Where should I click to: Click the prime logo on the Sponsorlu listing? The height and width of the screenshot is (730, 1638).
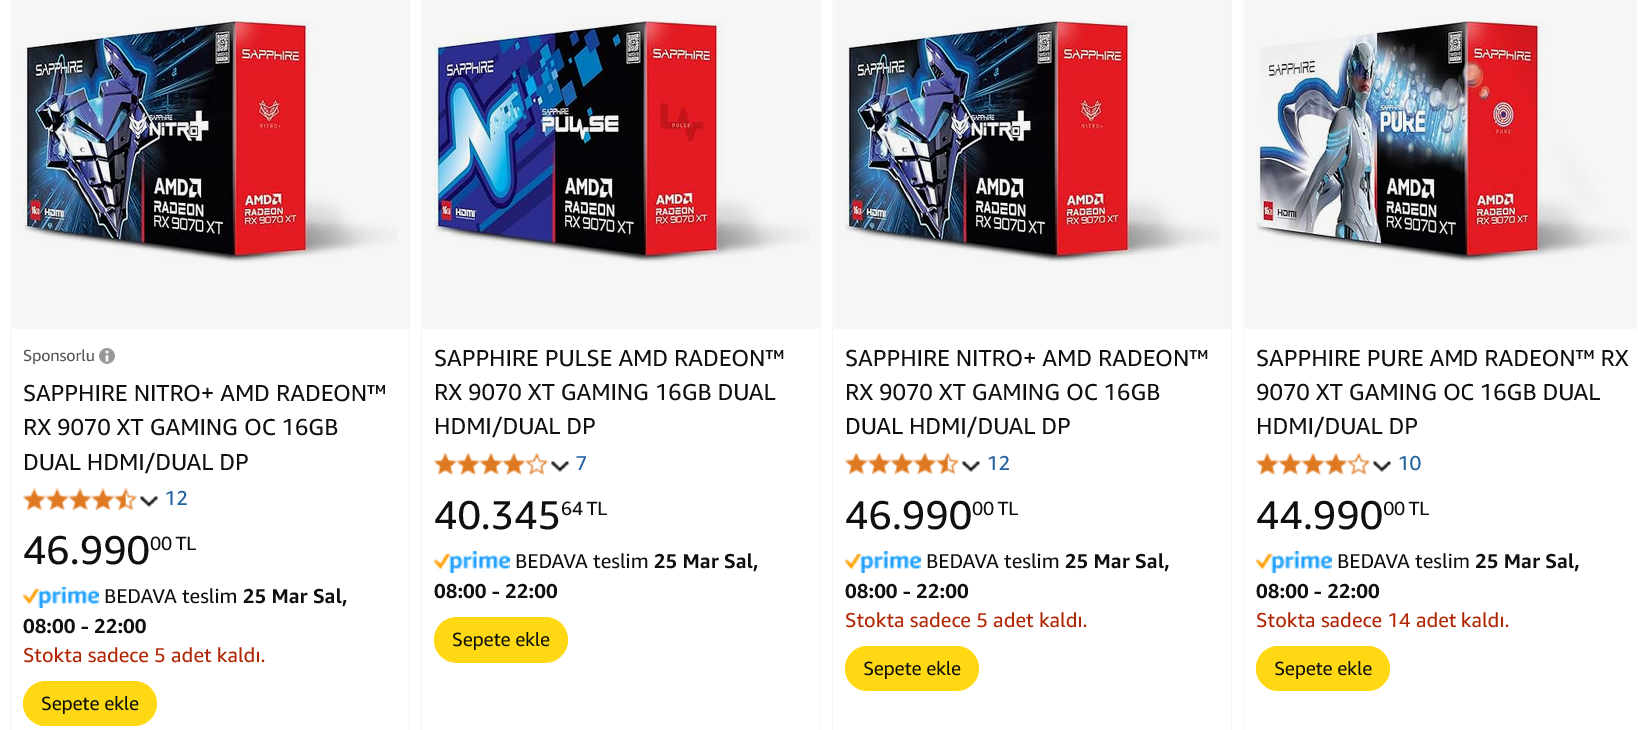62,597
